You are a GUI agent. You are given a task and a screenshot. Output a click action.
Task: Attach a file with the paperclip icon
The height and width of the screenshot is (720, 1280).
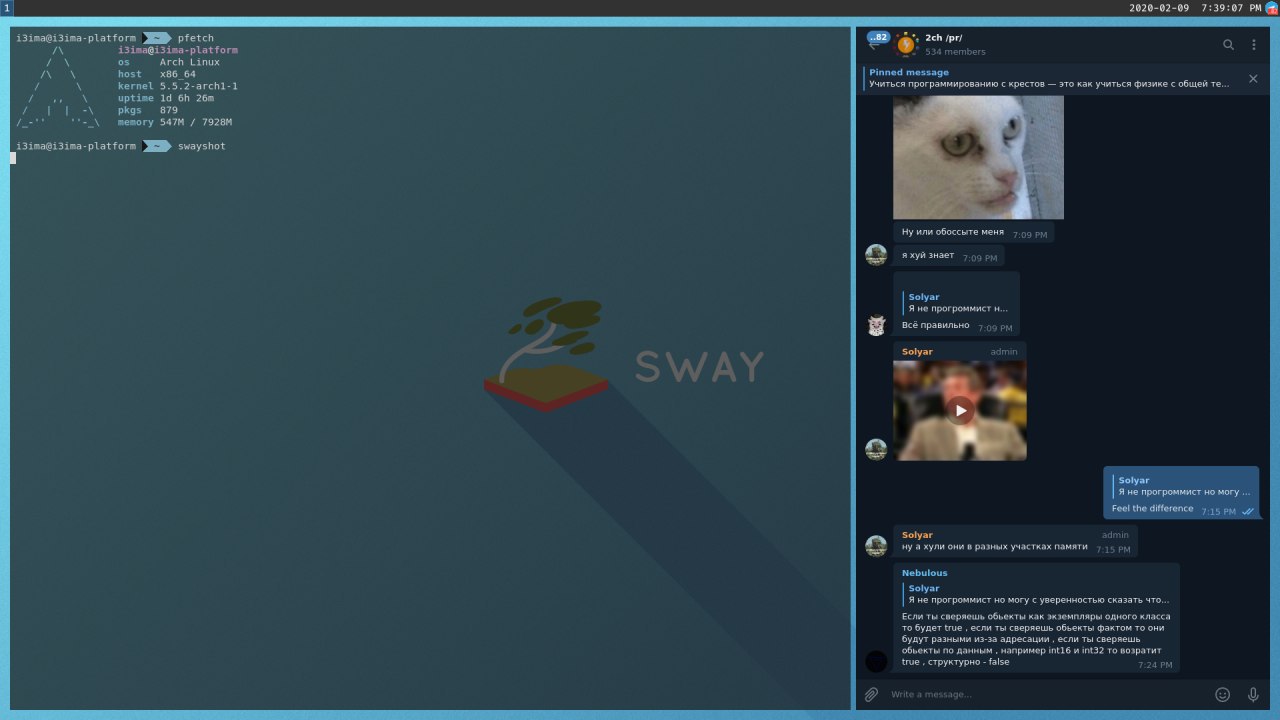[x=871, y=694]
